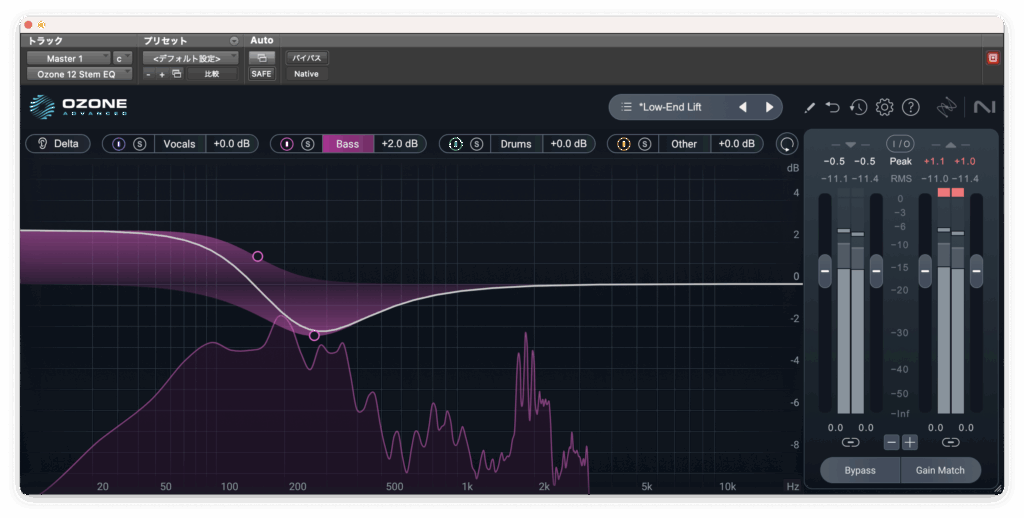This screenshot has height=518, width=1024.
Task: Click the pencil edit icon
Action: [x=810, y=107]
